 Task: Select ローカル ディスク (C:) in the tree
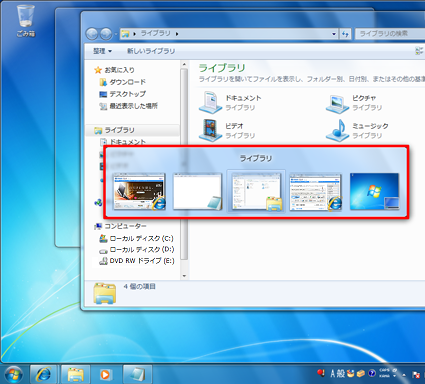click(x=137, y=238)
